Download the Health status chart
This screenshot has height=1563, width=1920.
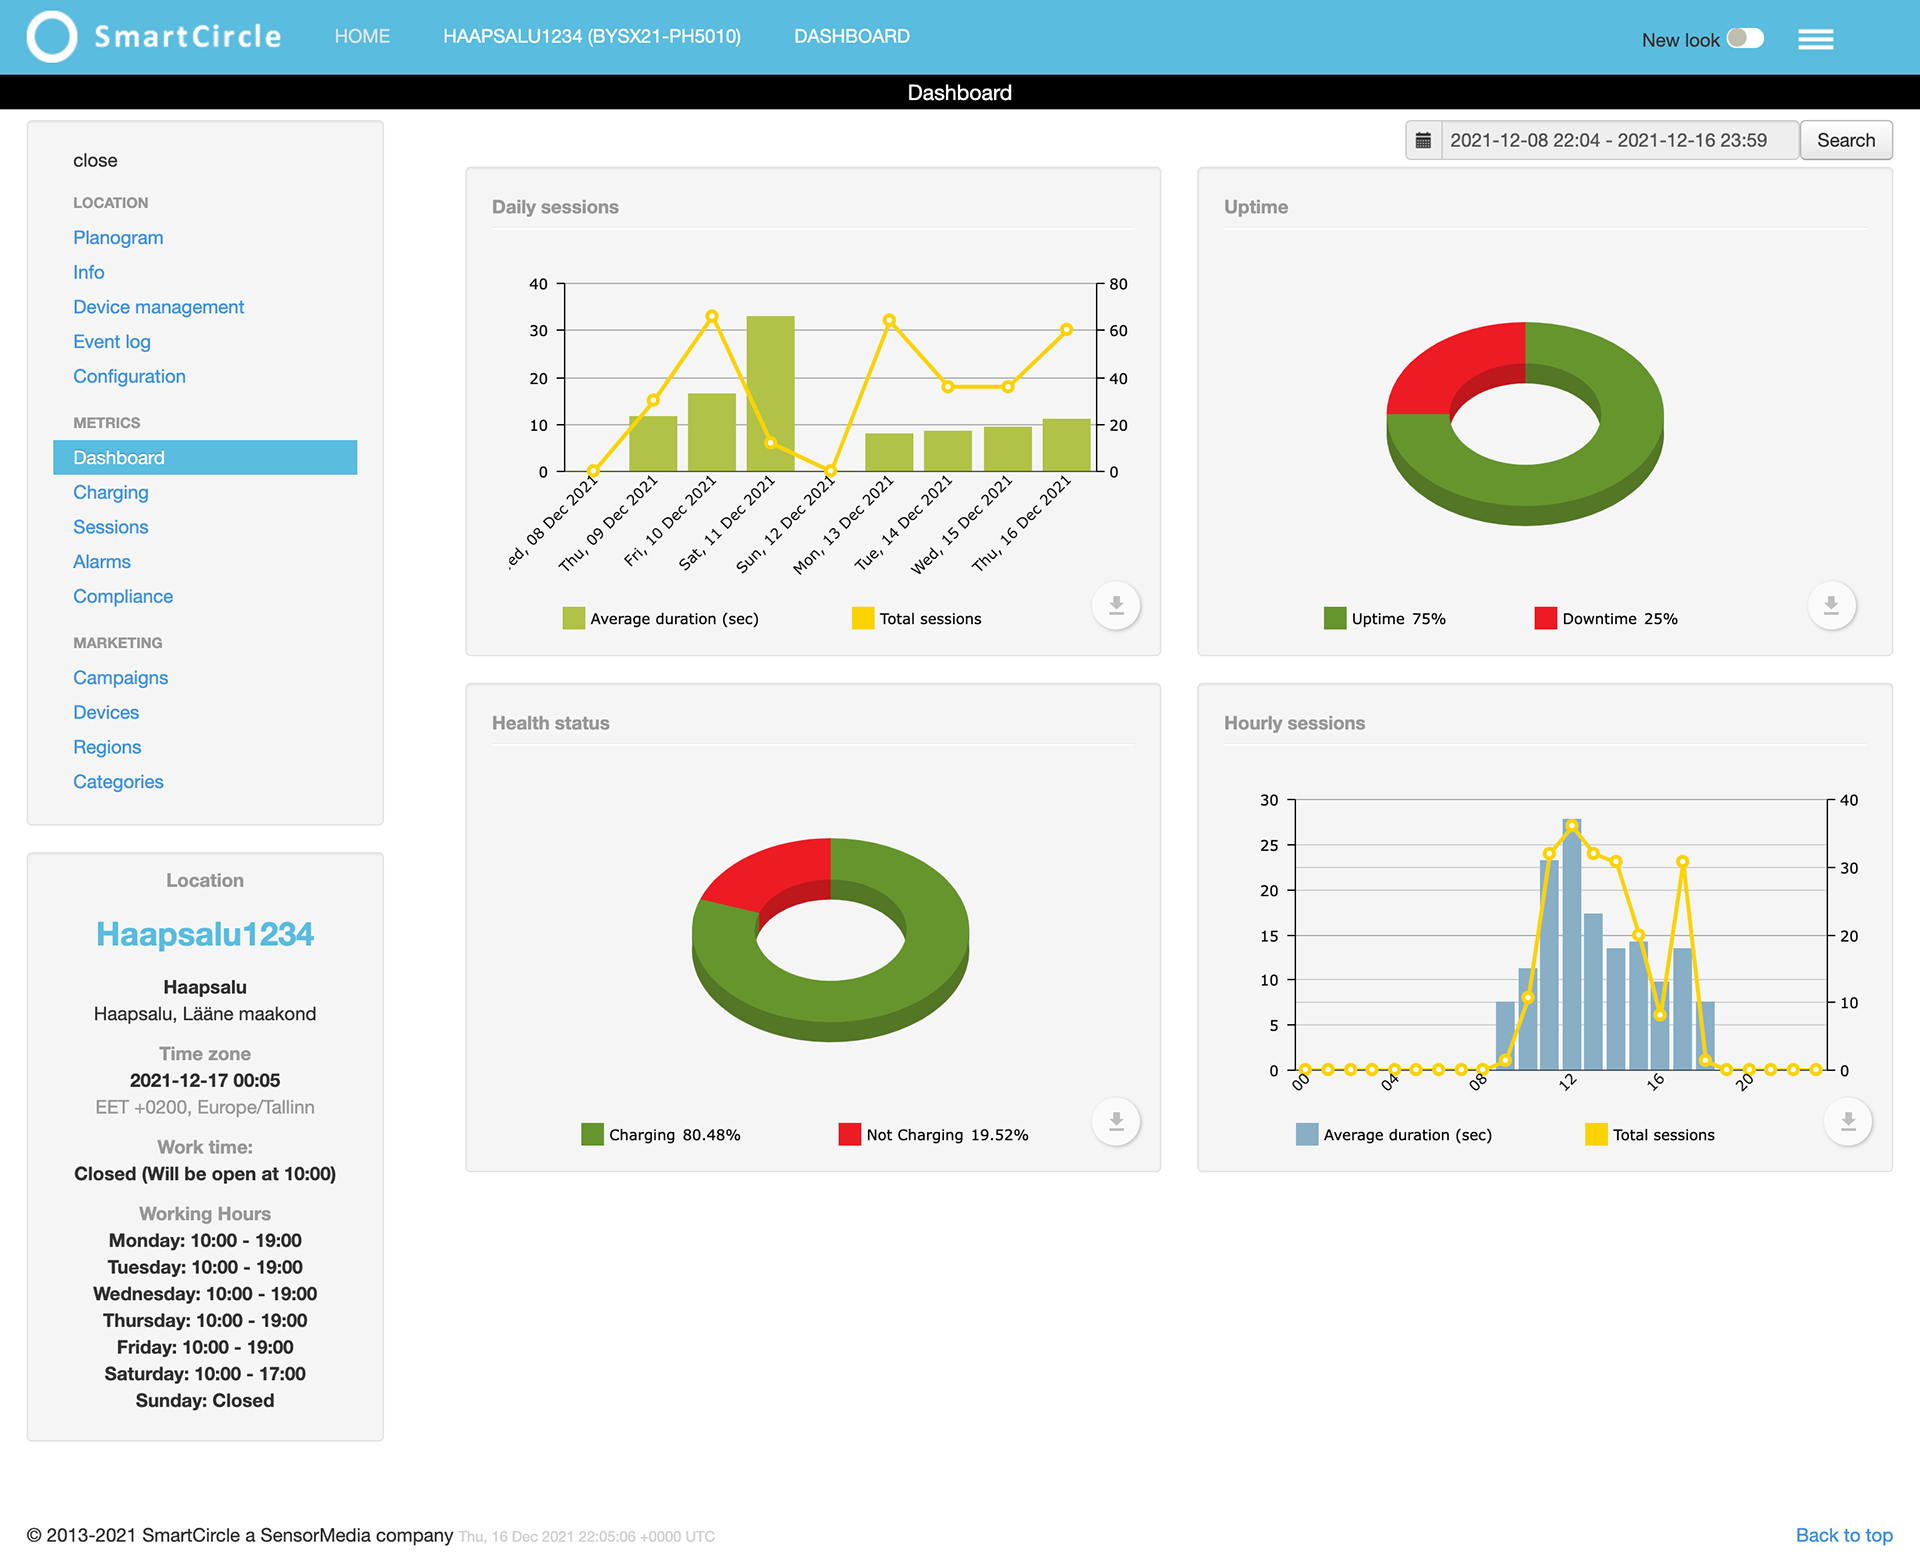[x=1116, y=1121]
